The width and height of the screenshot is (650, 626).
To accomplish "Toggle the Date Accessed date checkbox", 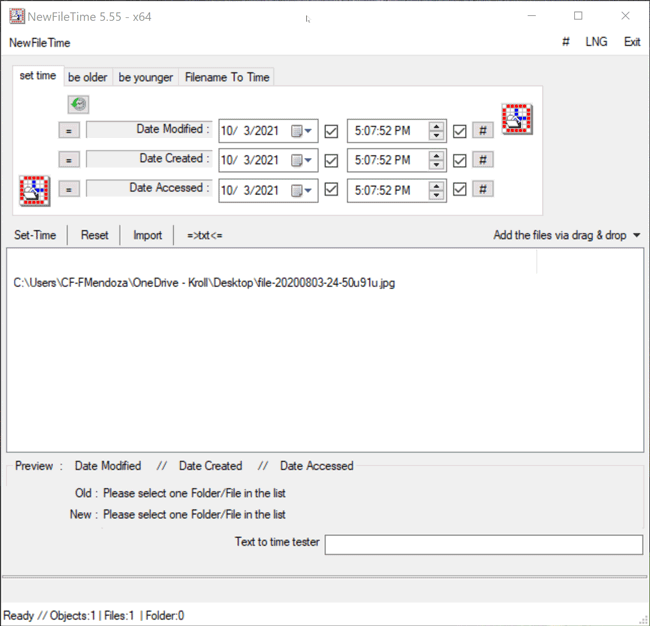I will coord(331,189).
